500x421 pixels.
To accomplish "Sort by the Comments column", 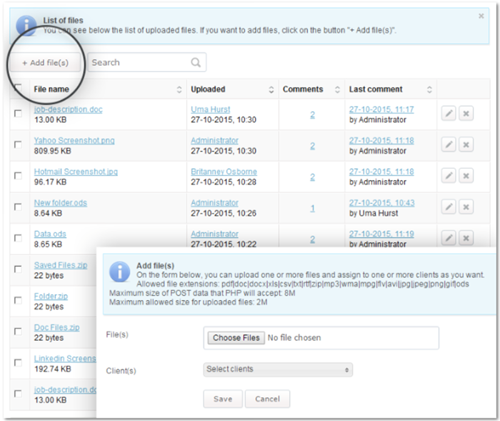I will coord(337,89).
